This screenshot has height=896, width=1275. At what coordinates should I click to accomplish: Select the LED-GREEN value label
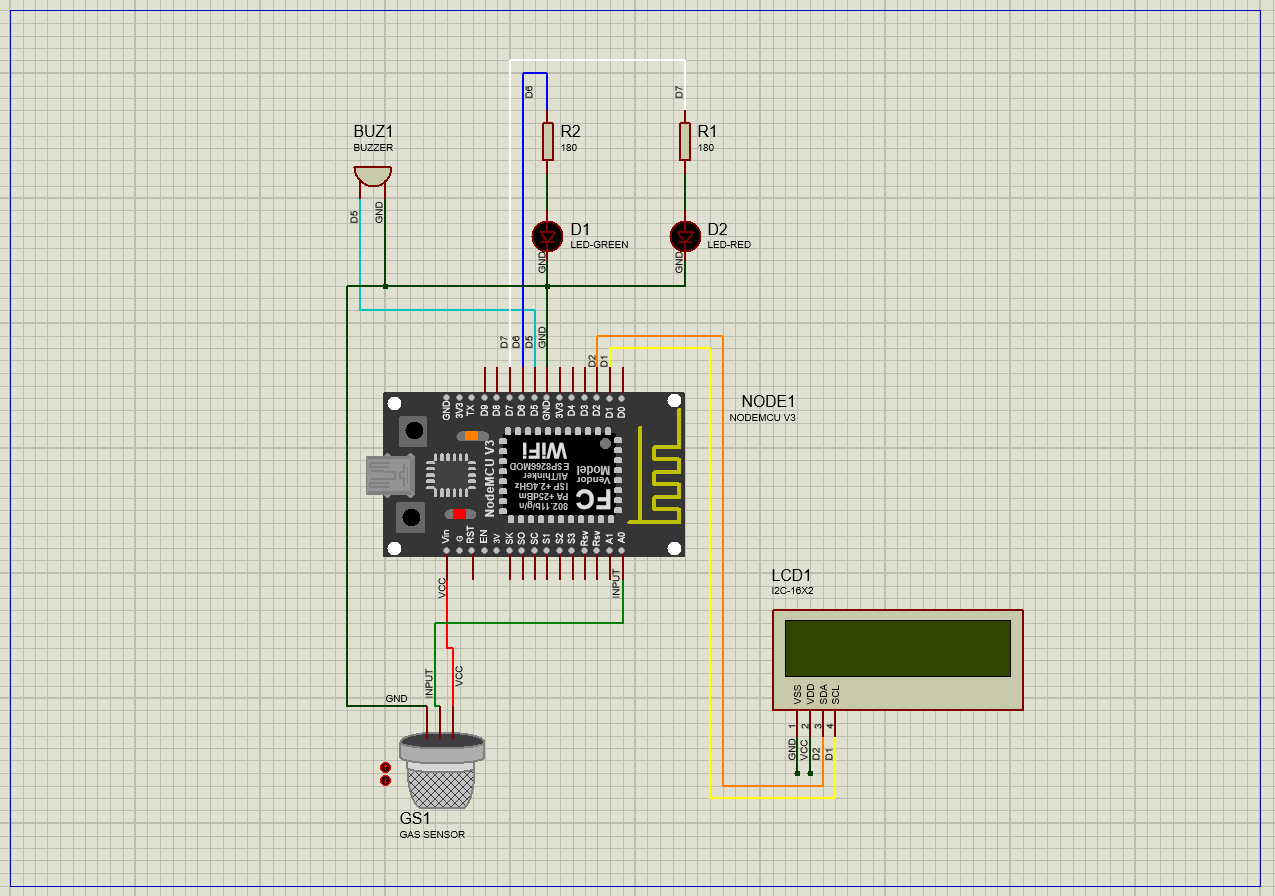pyautogui.click(x=599, y=245)
